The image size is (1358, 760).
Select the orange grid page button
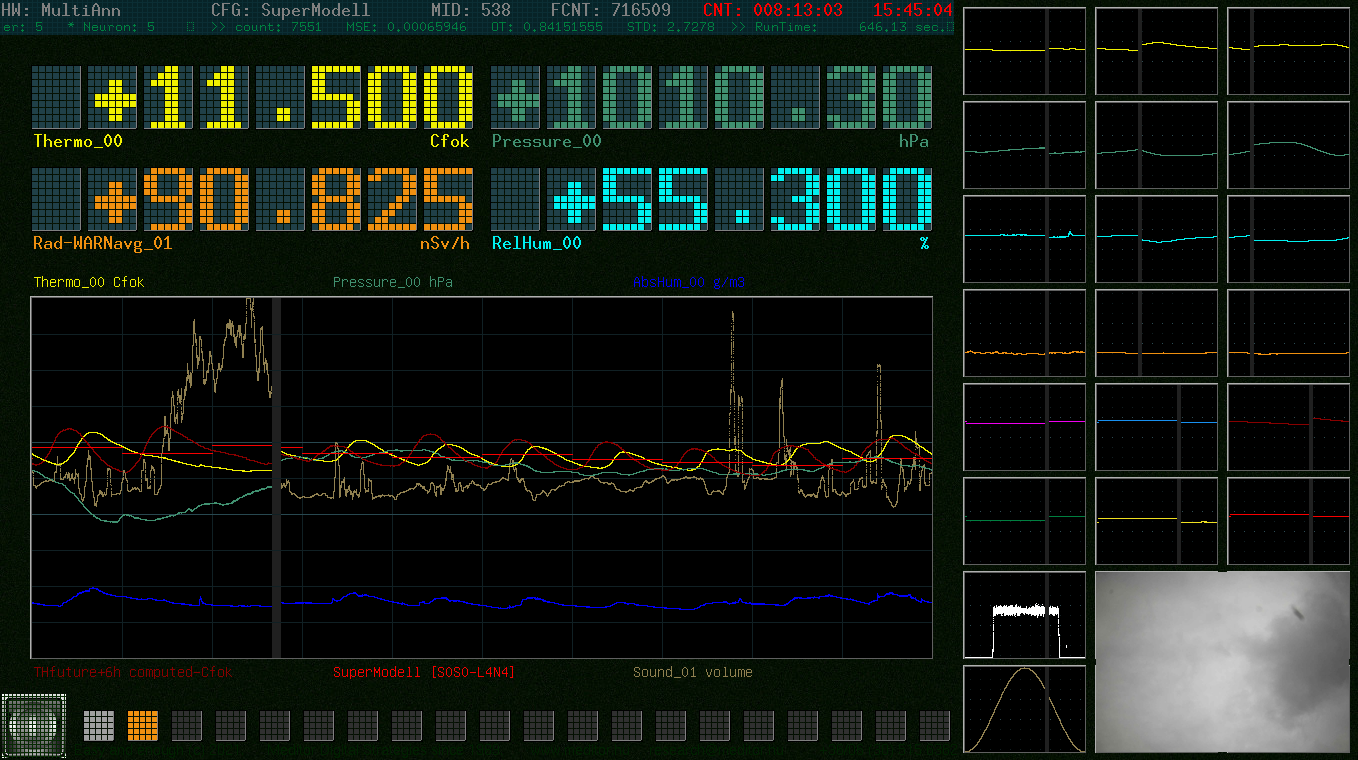(x=144, y=725)
